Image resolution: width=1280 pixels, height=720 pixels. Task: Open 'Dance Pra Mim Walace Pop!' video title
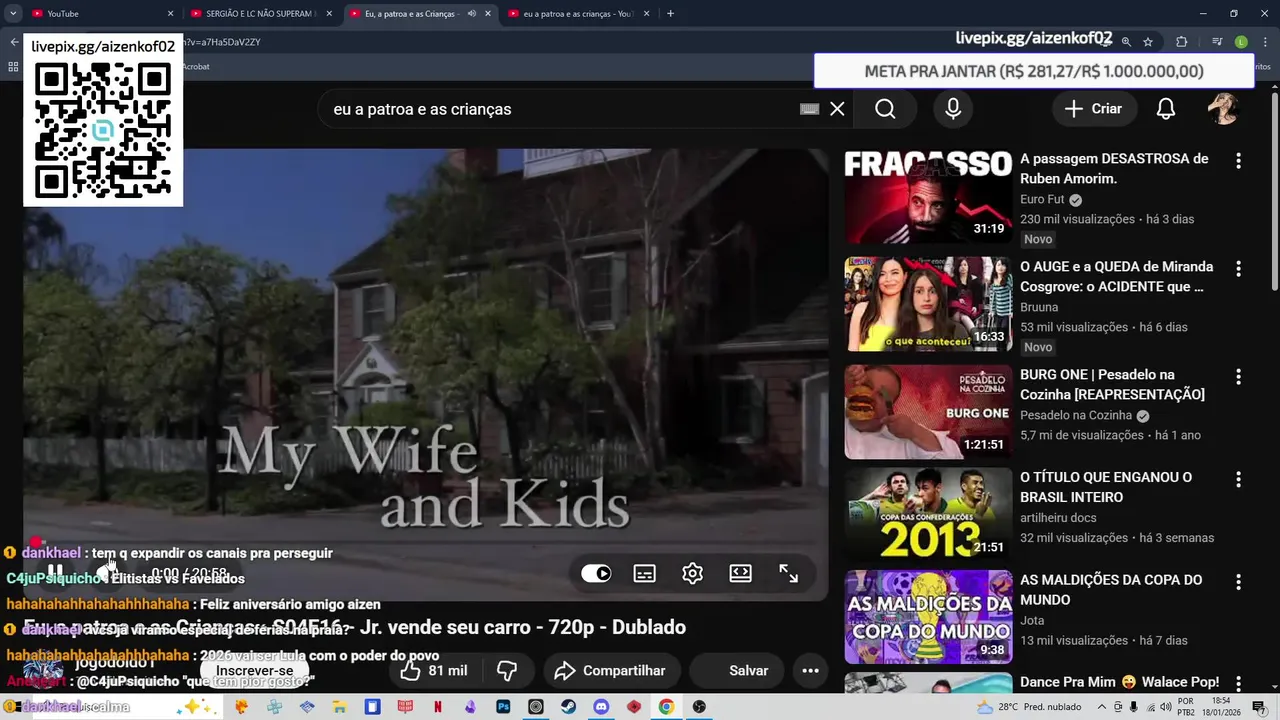click(1119, 682)
